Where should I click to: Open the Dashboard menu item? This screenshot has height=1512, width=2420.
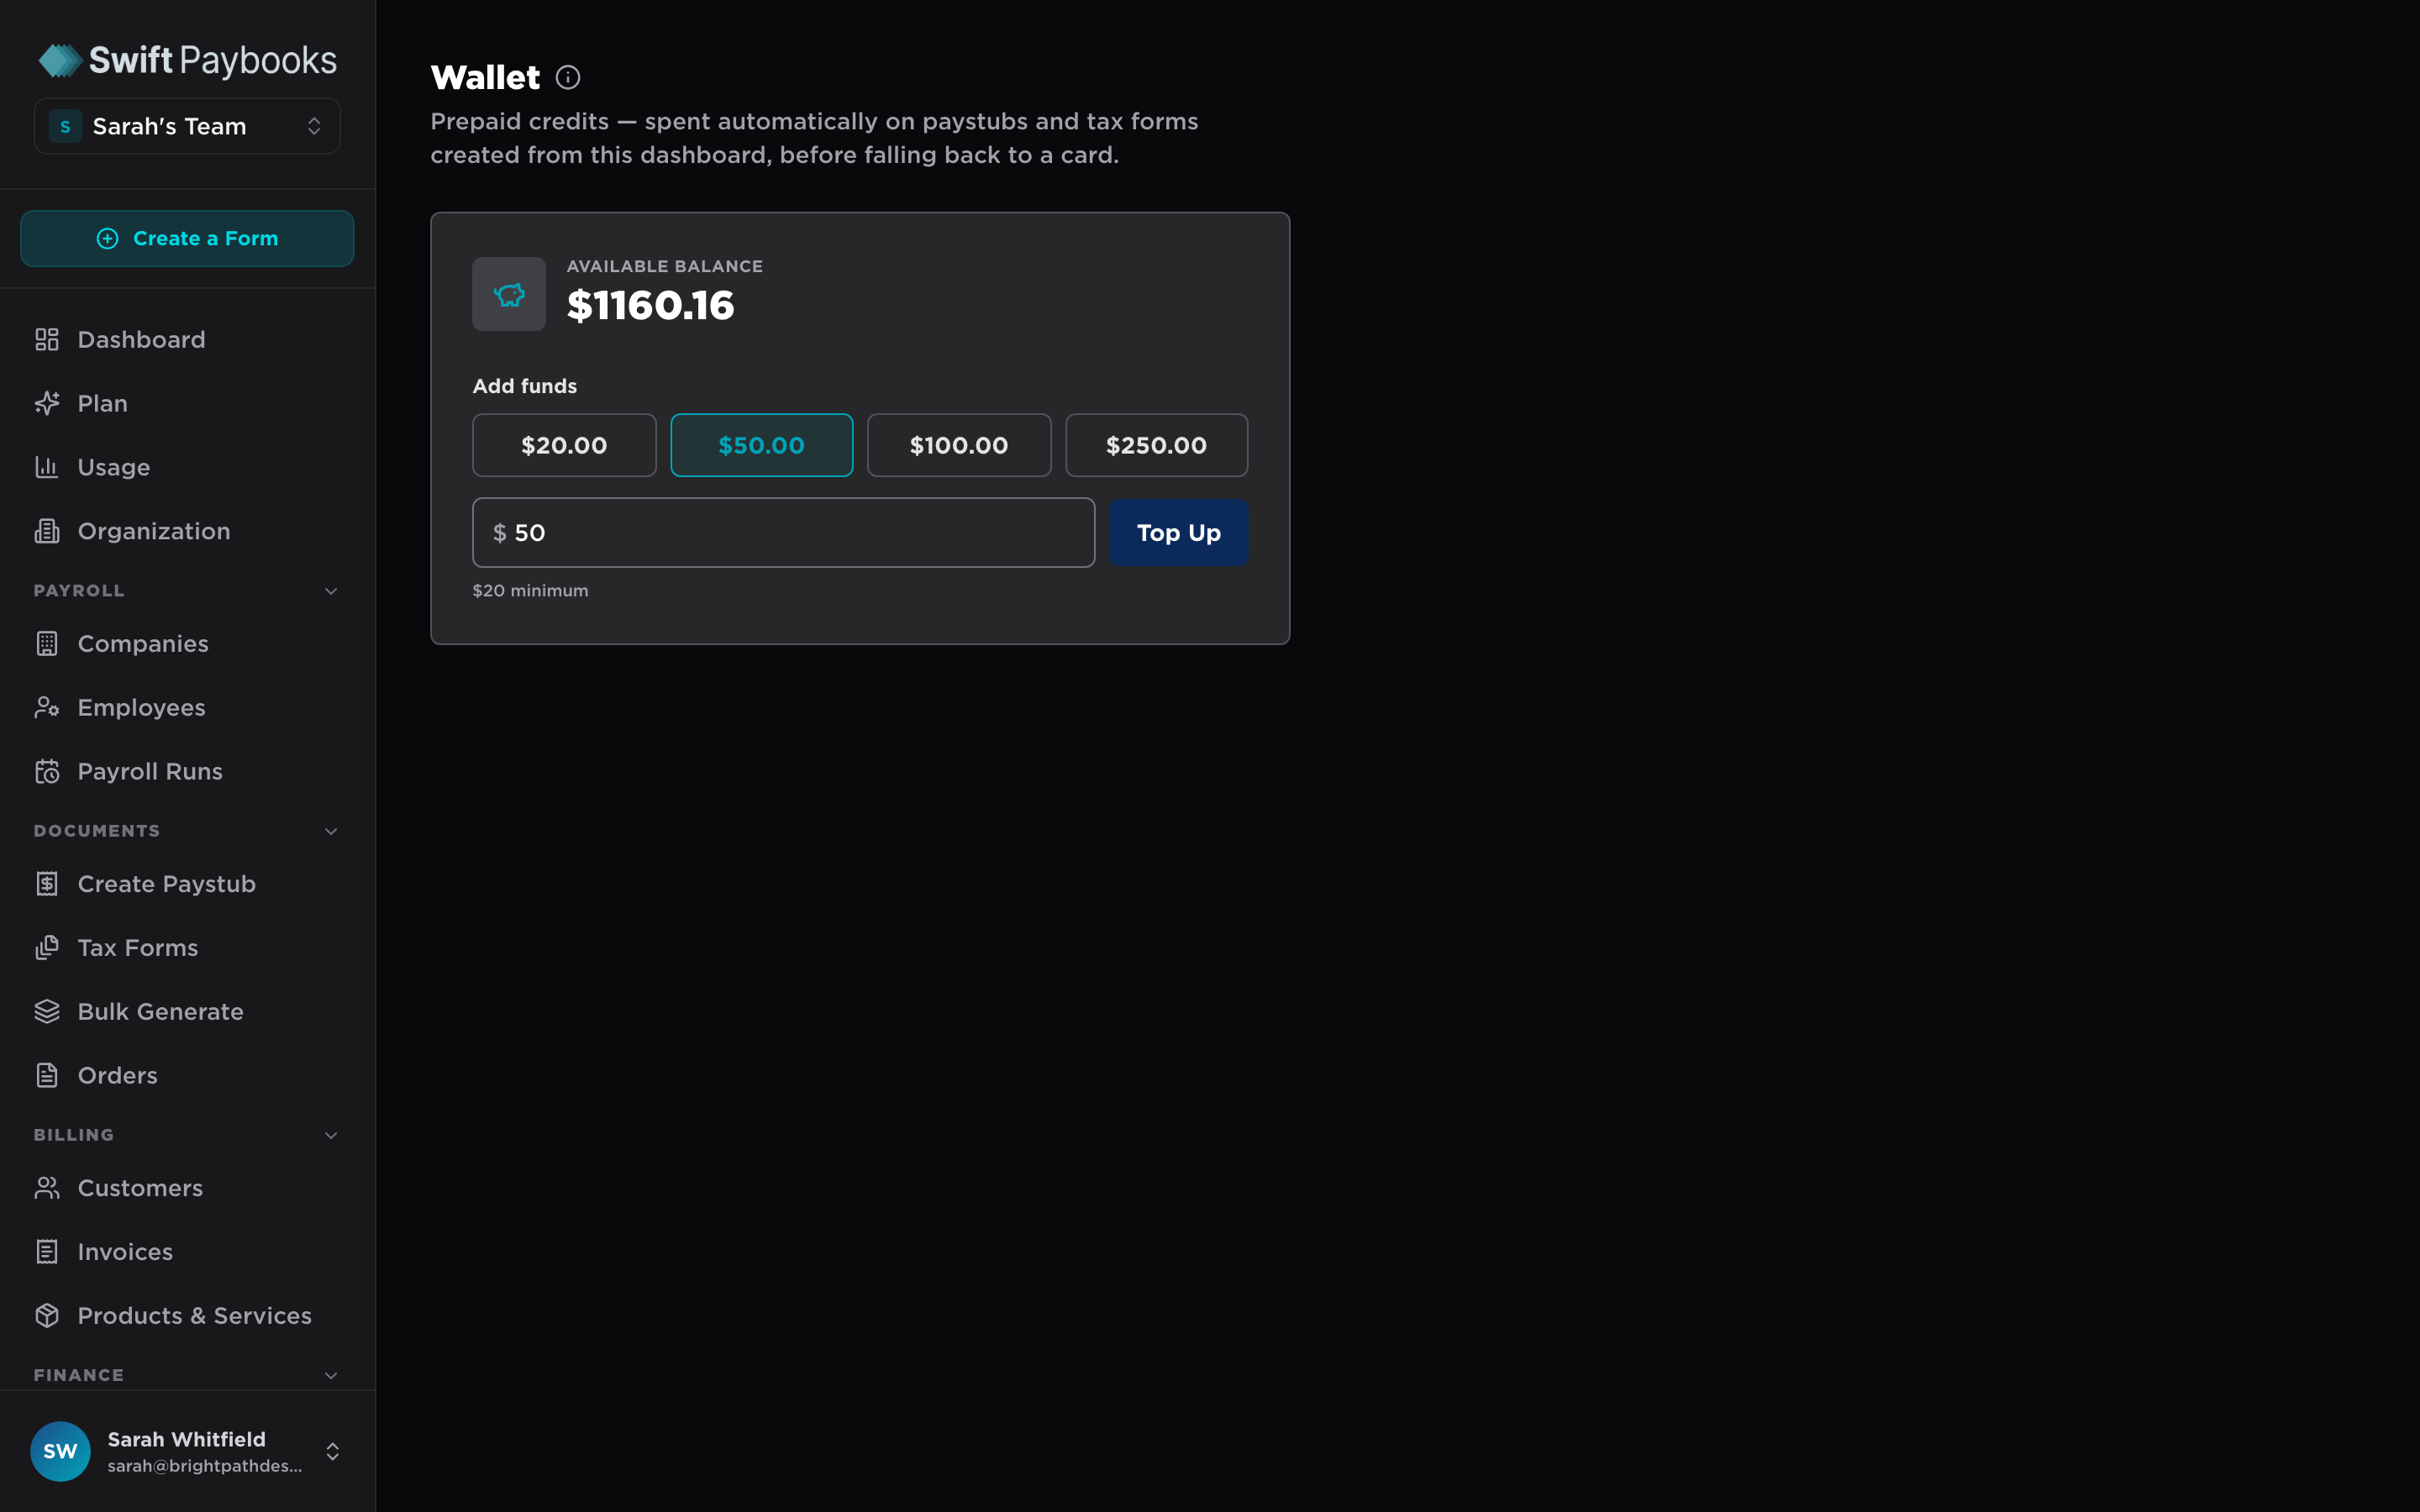tap(187, 340)
